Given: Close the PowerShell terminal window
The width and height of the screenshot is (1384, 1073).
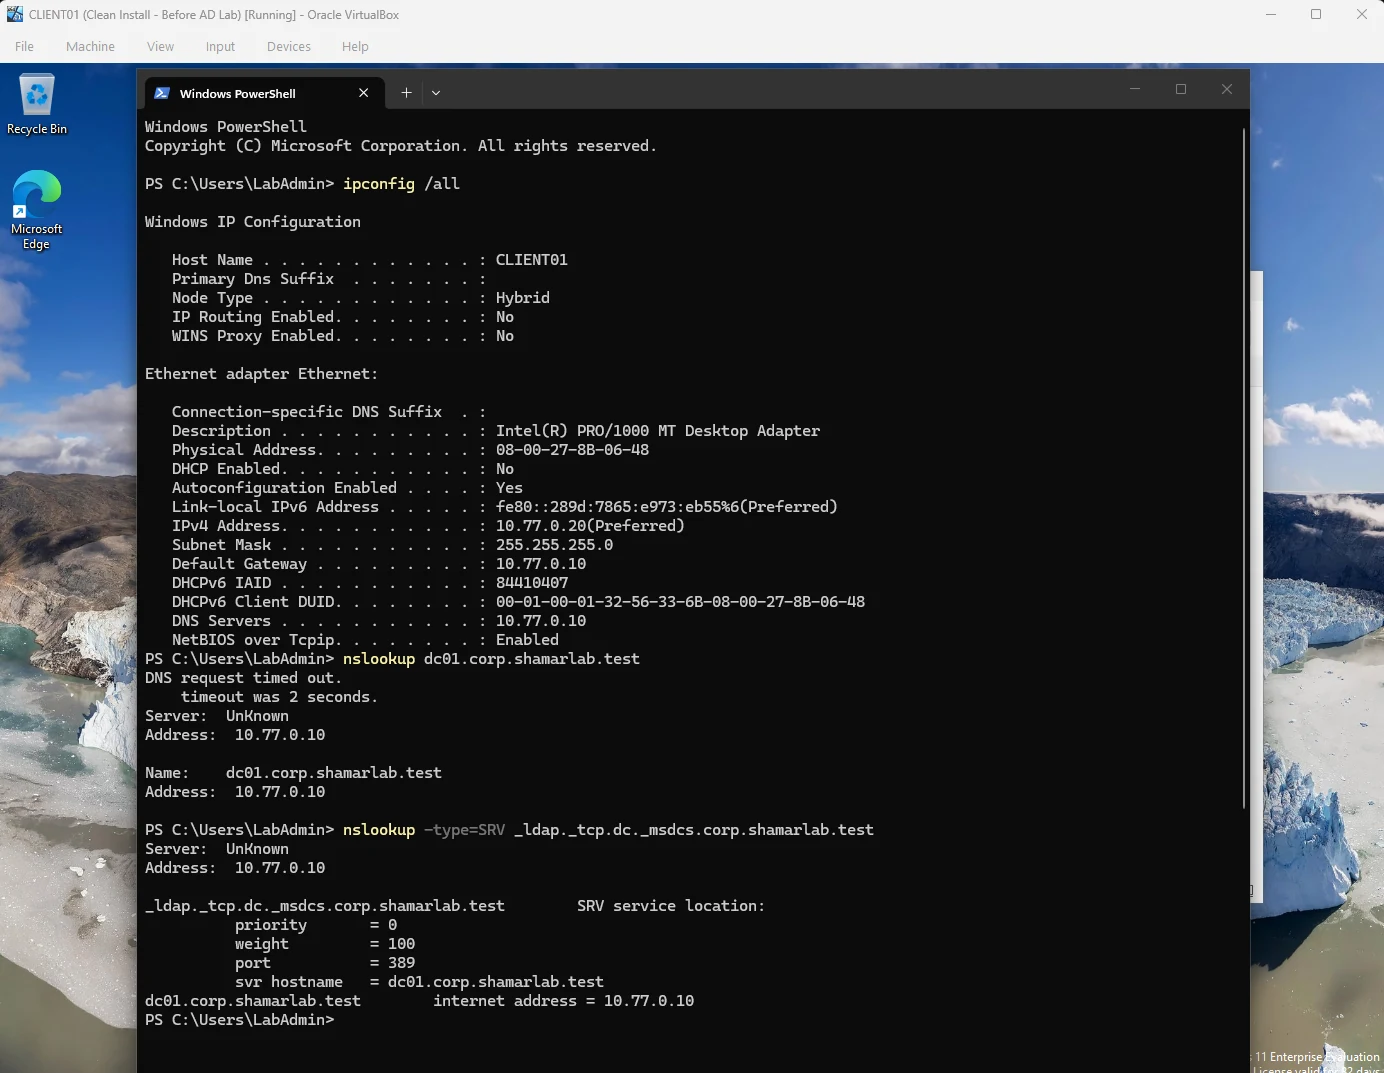Looking at the screenshot, I should [1227, 89].
